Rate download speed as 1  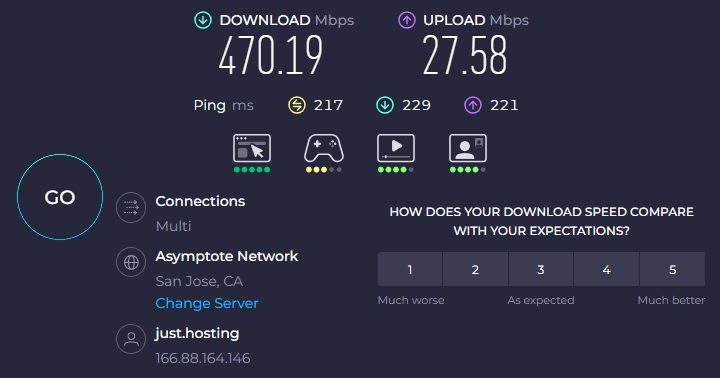click(x=410, y=269)
